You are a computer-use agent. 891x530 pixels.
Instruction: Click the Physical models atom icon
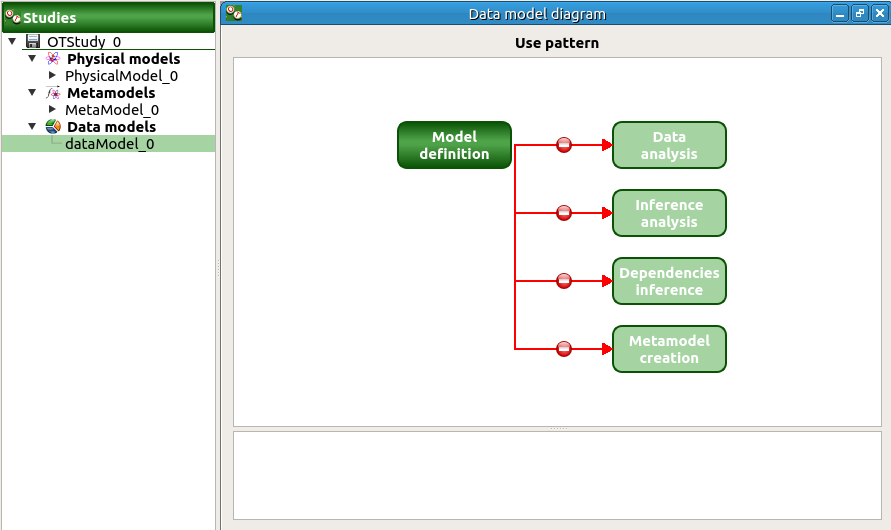tap(53, 59)
